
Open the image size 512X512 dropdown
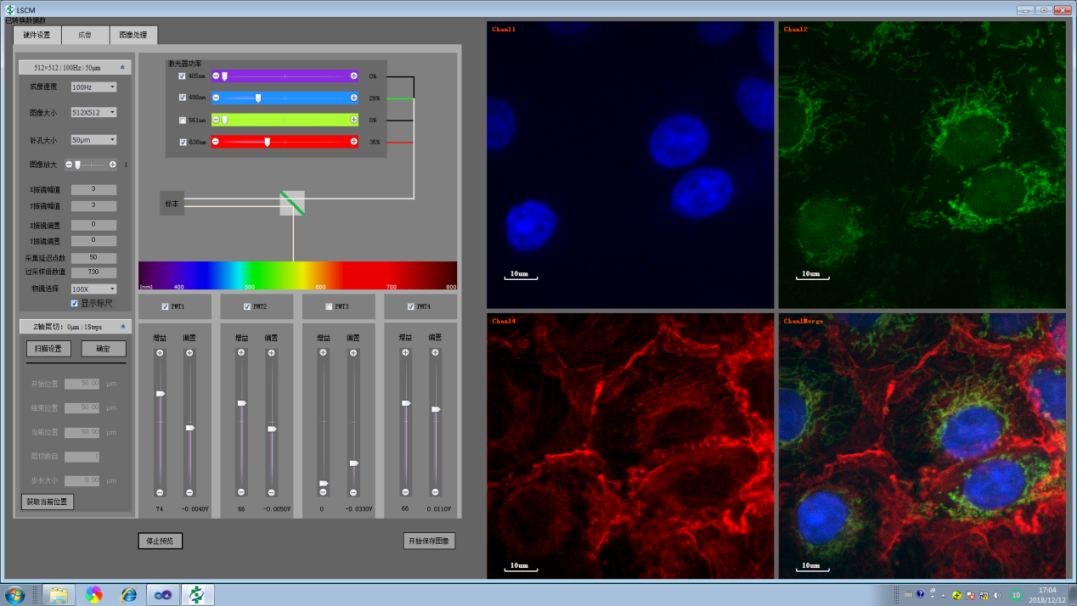click(x=94, y=112)
